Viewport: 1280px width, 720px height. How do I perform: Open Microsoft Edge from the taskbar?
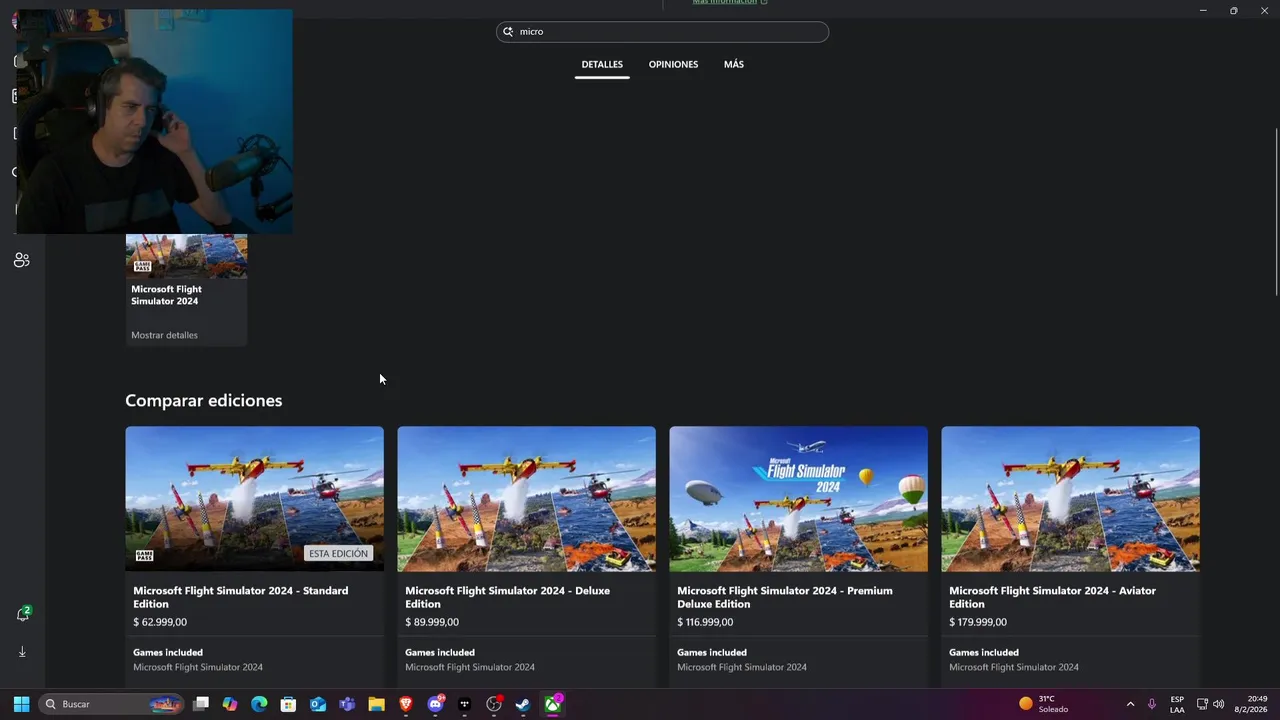[x=259, y=704]
